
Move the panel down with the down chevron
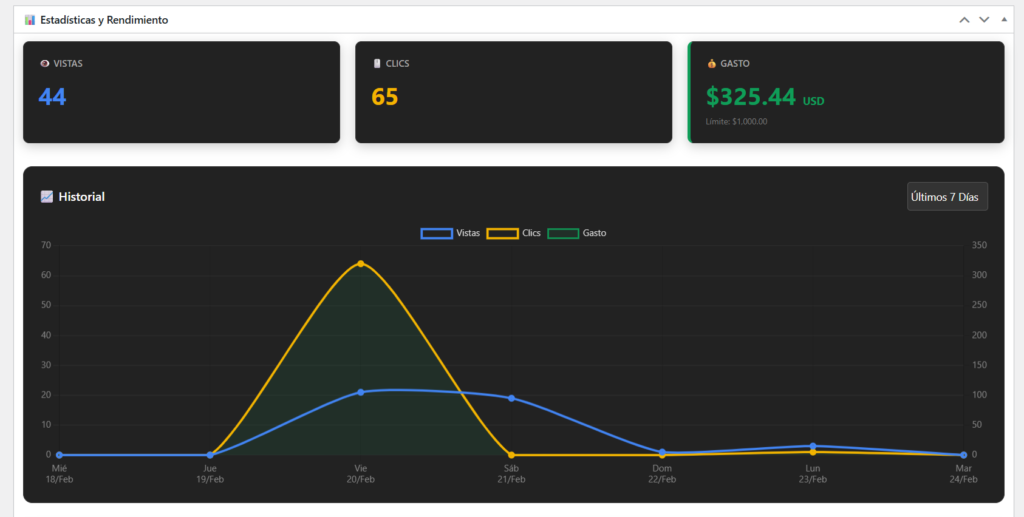coord(984,20)
